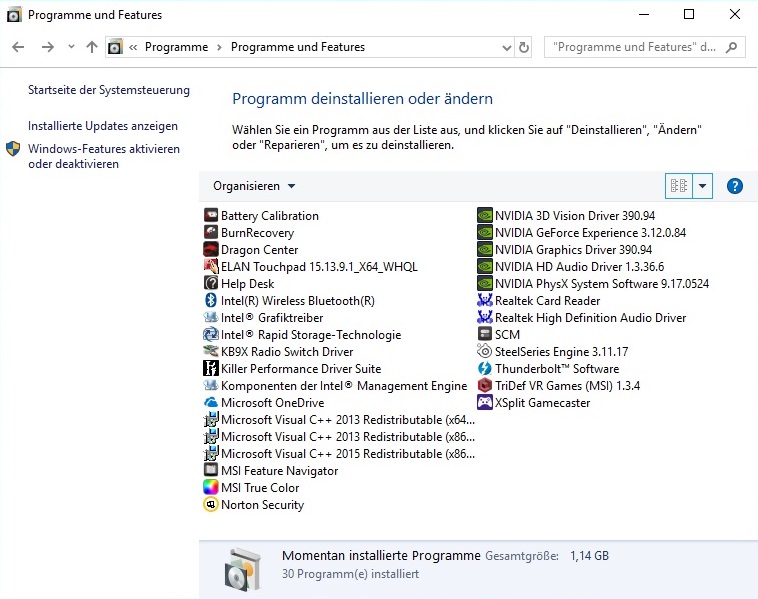
Task: Click the Realtek Card Reader icon
Action: click(x=484, y=300)
